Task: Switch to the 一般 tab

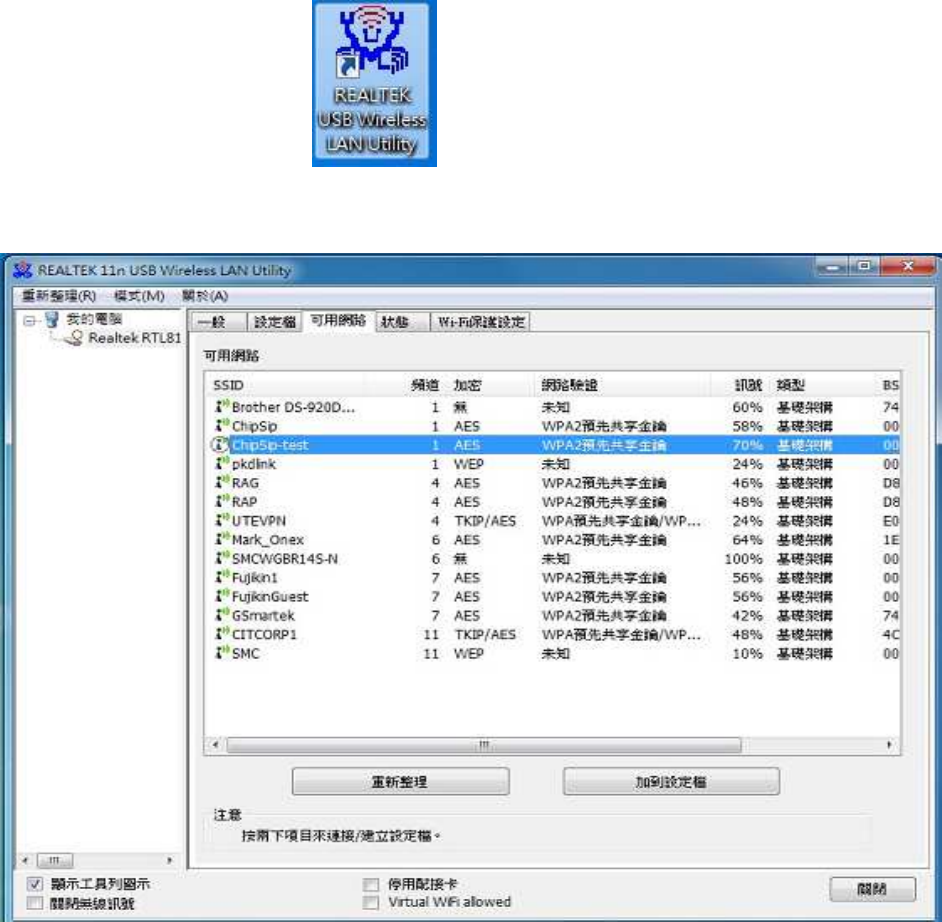Action: (x=219, y=322)
